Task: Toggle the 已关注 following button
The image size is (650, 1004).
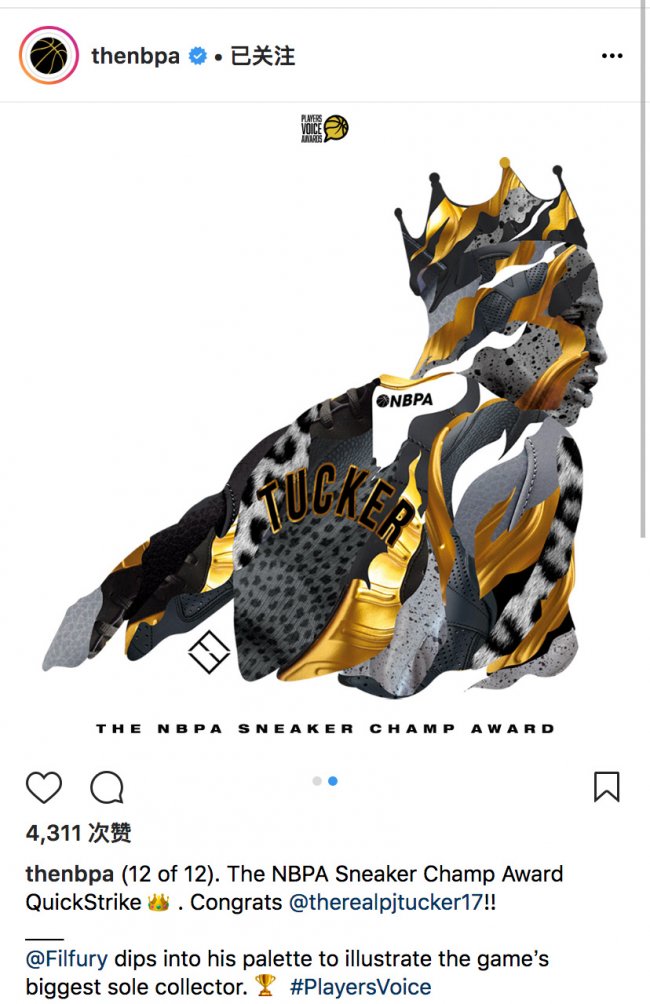Action: (x=263, y=56)
